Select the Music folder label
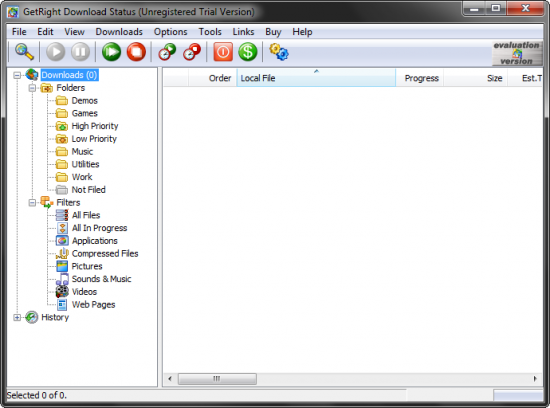Viewport: 550px width, 408px height. [82, 152]
